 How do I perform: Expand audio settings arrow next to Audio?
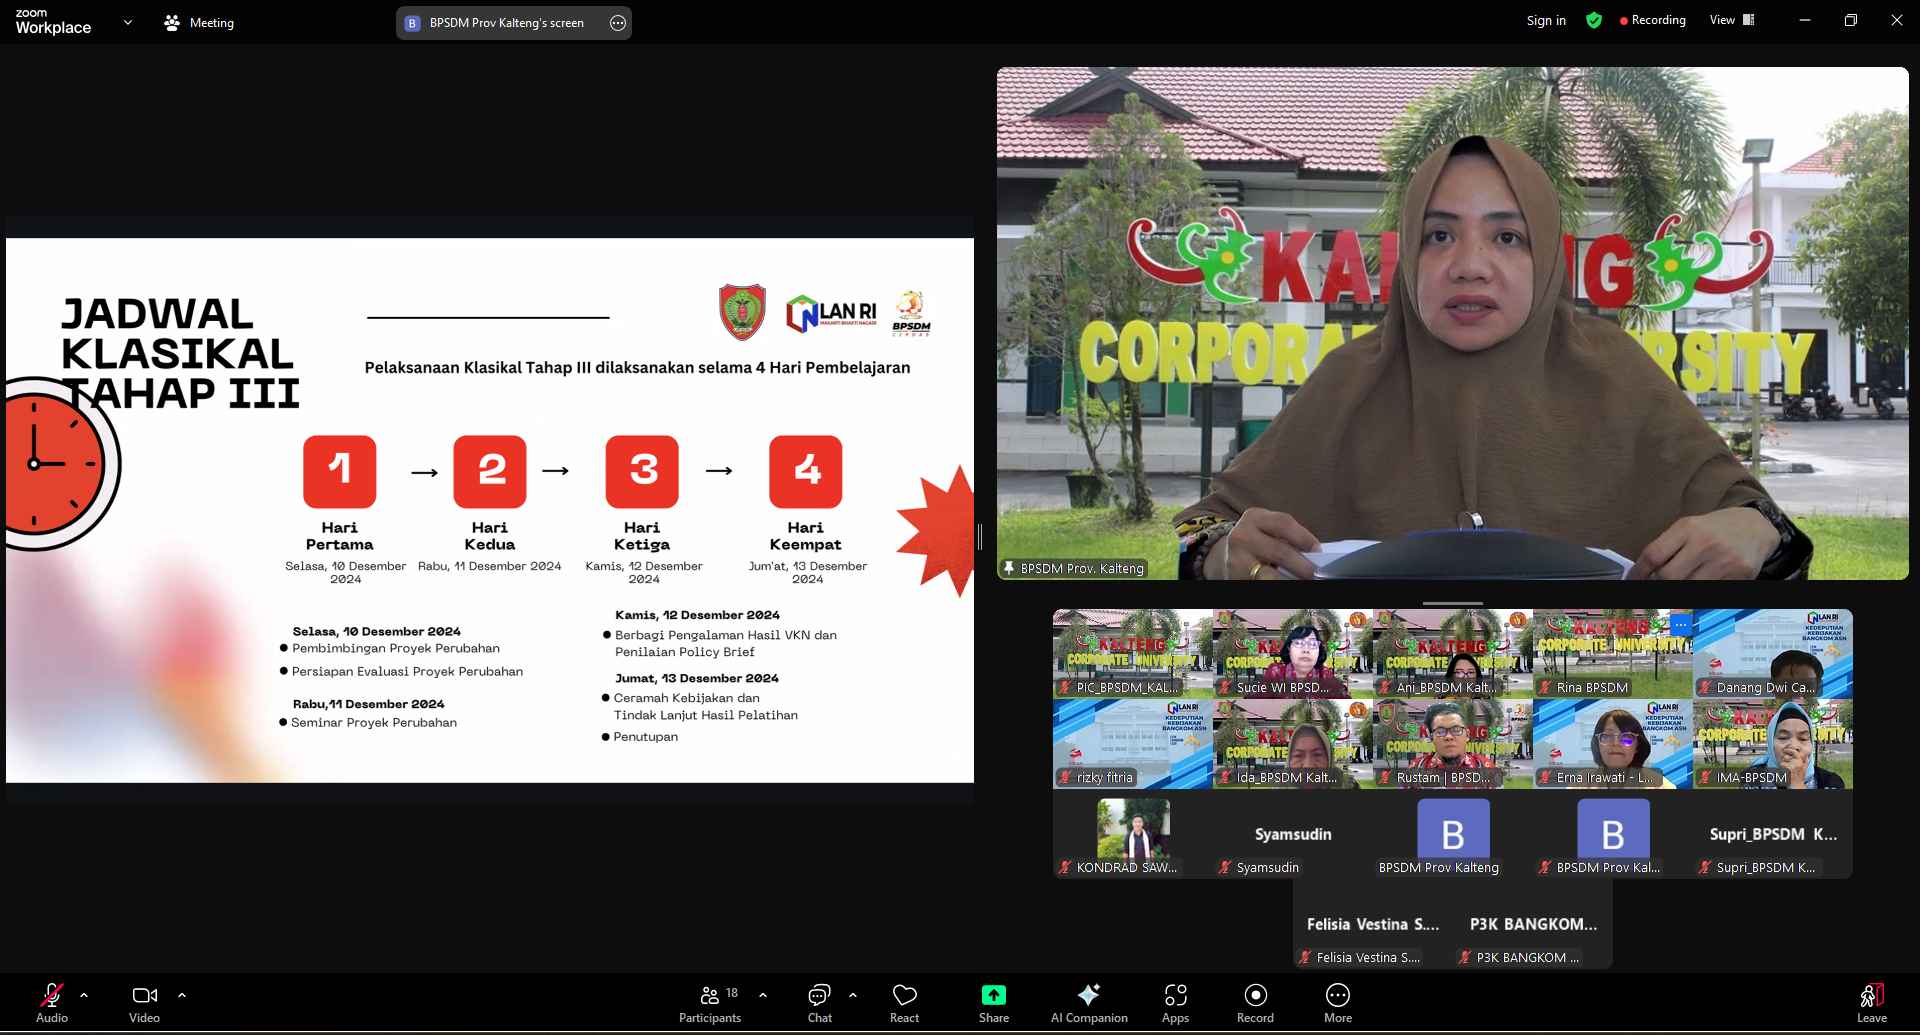(84, 995)
